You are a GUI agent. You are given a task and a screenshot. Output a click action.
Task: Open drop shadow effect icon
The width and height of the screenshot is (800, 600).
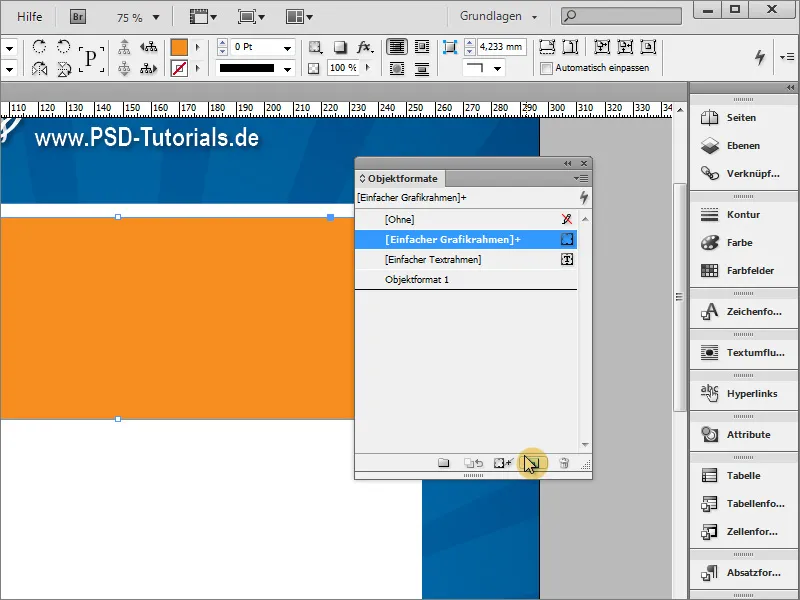[340, 47]
